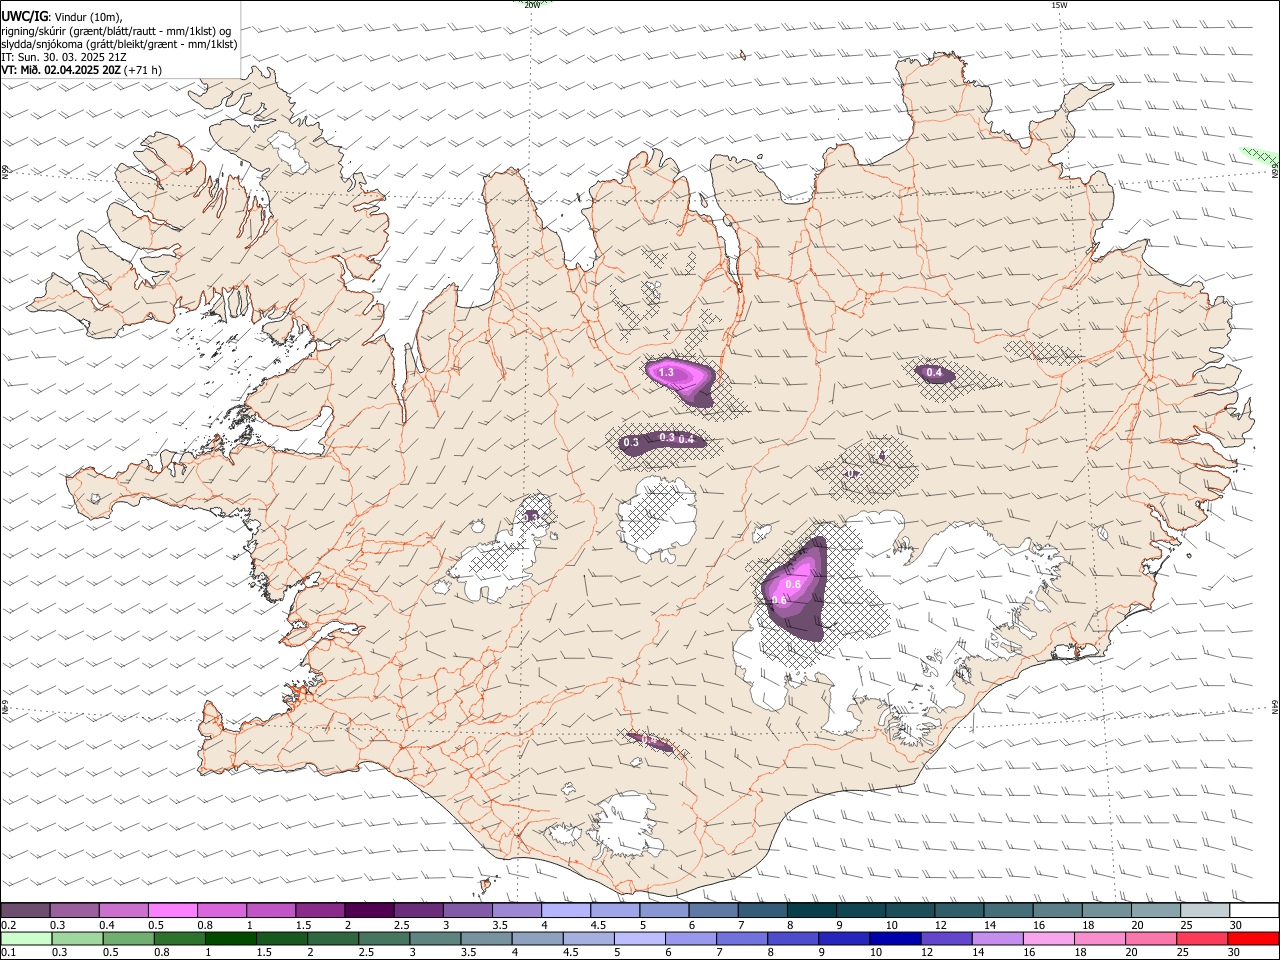
Task: Pick the magenta 1.5–2 swatch, upper scale
Action: point(320,911)
